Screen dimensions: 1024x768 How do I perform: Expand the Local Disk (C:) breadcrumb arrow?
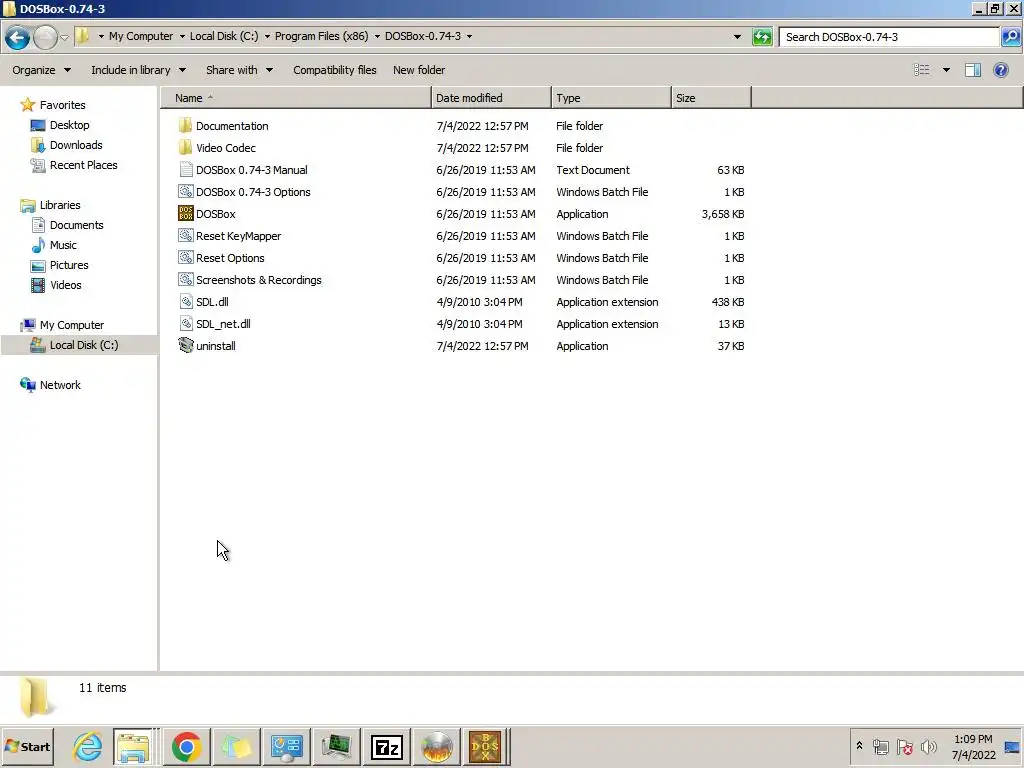[266, 37]
